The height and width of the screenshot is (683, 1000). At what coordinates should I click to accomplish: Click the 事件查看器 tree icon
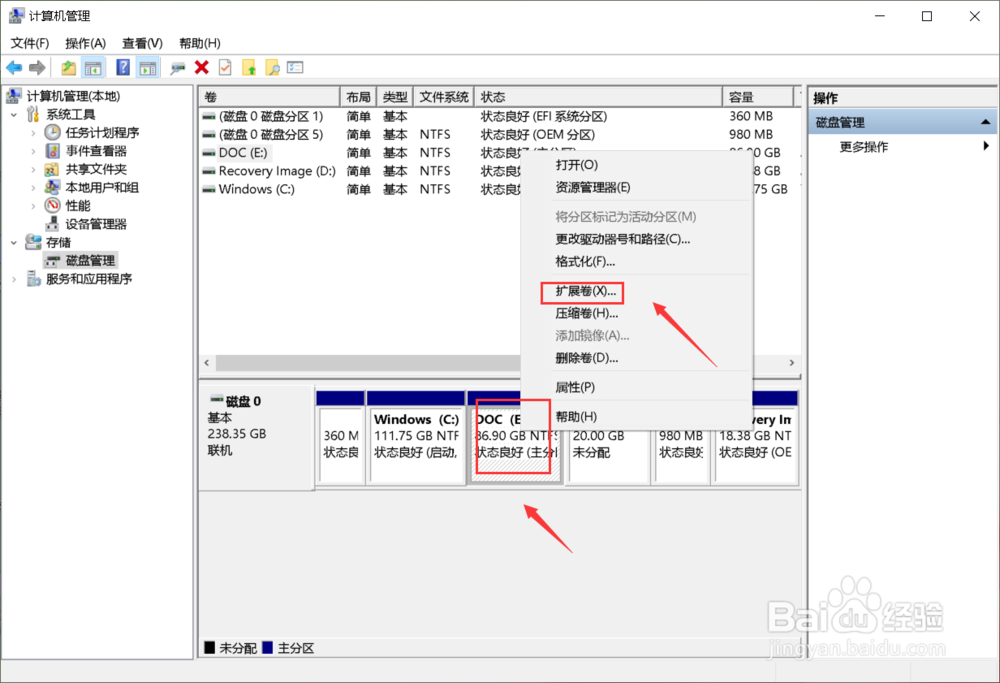[x=52, y=151]
